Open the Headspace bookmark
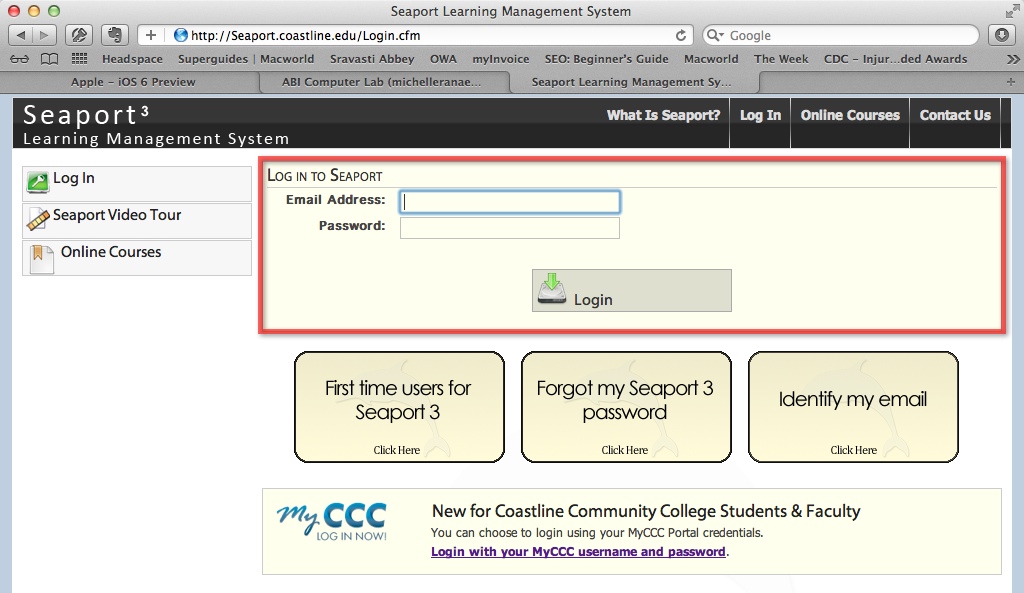The height and width of the screenshot is (593, 1024). coord(132,59)
